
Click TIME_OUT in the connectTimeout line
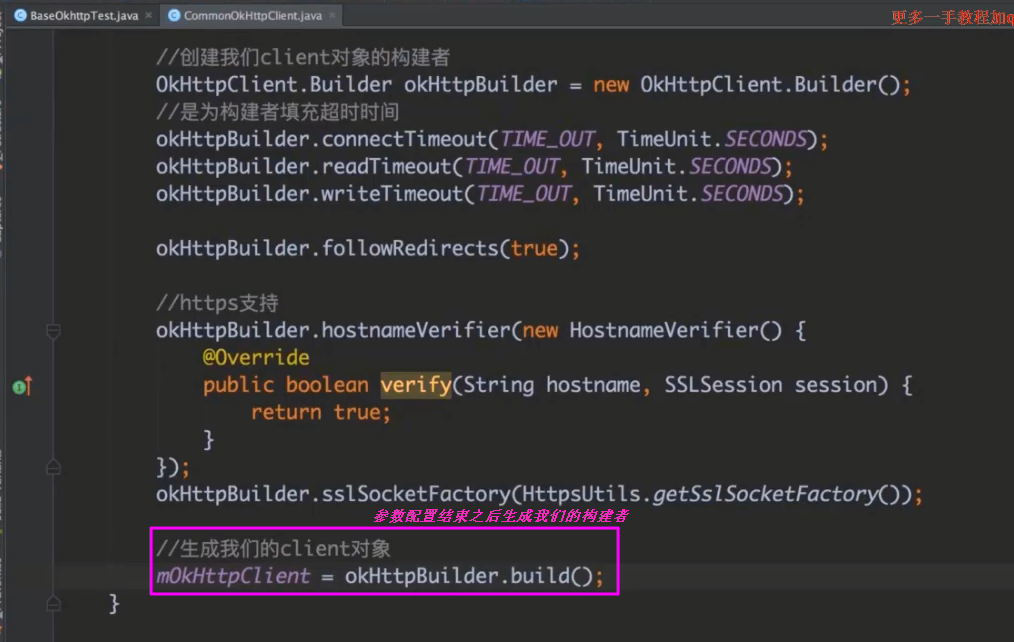tap(547, 139)
